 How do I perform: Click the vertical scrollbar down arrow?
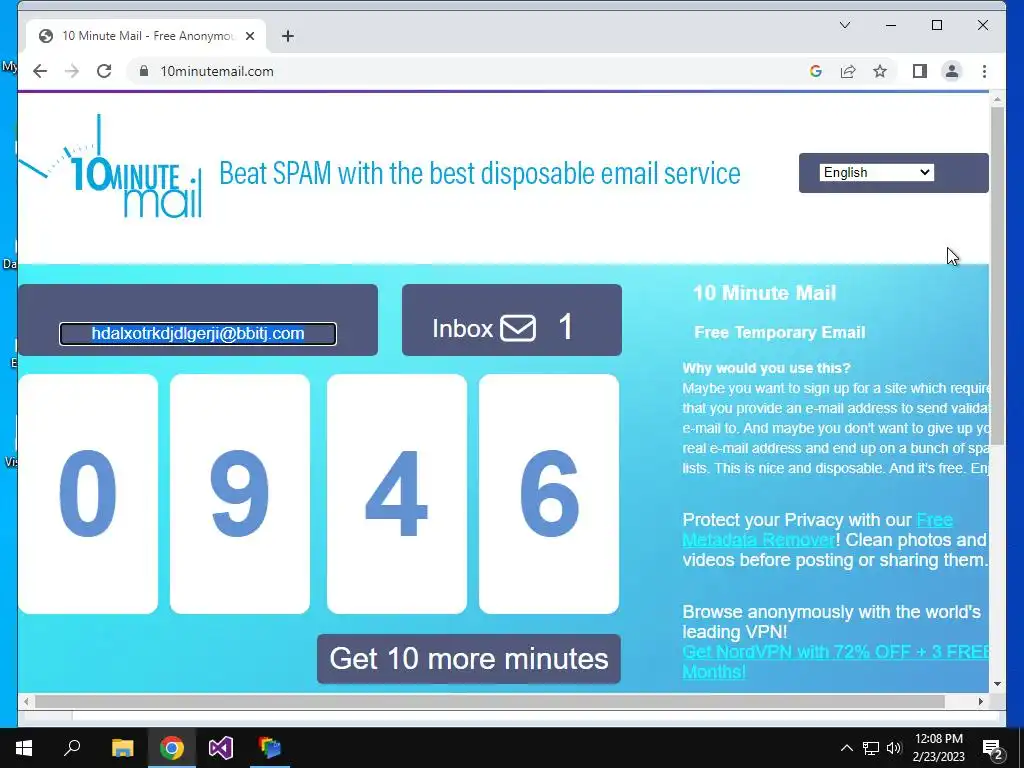coord(997,684)
